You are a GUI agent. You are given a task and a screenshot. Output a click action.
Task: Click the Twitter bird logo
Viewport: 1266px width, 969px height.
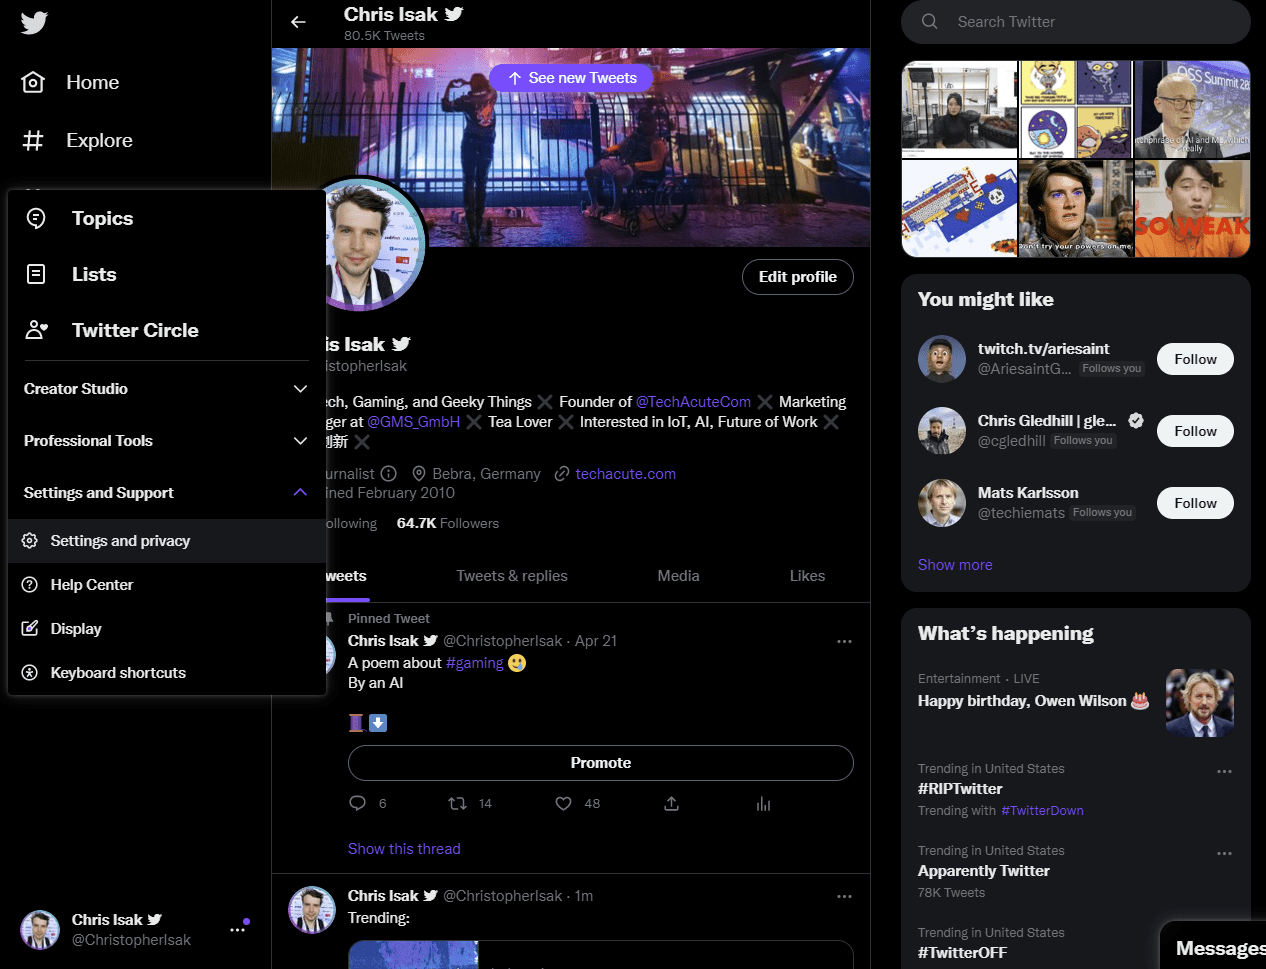(x=34, y=22)
